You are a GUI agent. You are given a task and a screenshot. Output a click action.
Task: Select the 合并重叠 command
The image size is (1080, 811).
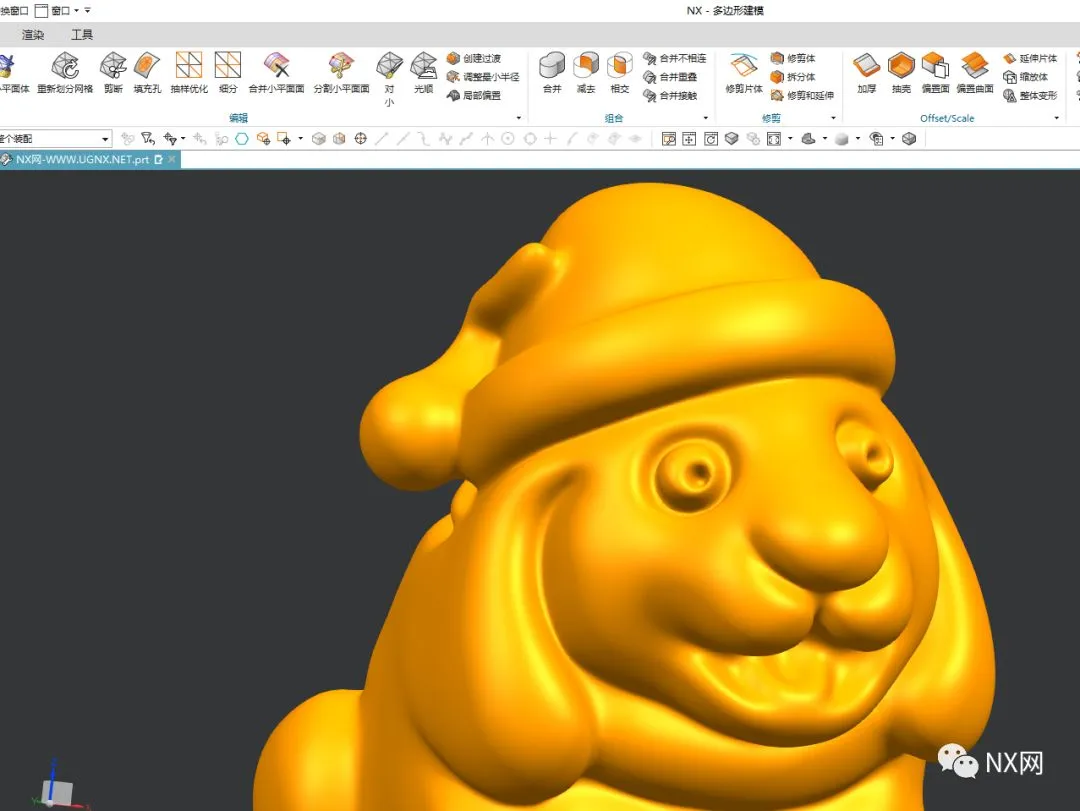tap(670, 77)
